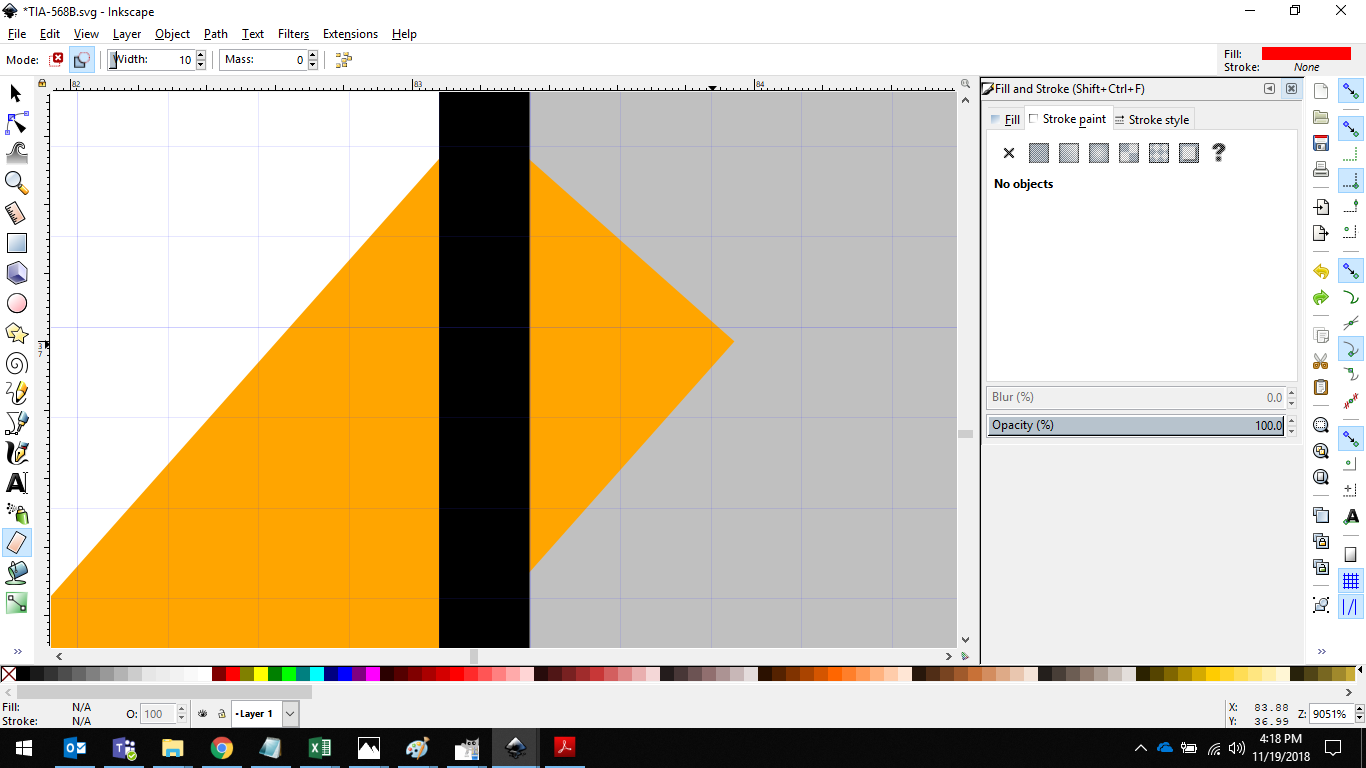
Task: Expand more toolbox tools chevron
Action: 17,652
